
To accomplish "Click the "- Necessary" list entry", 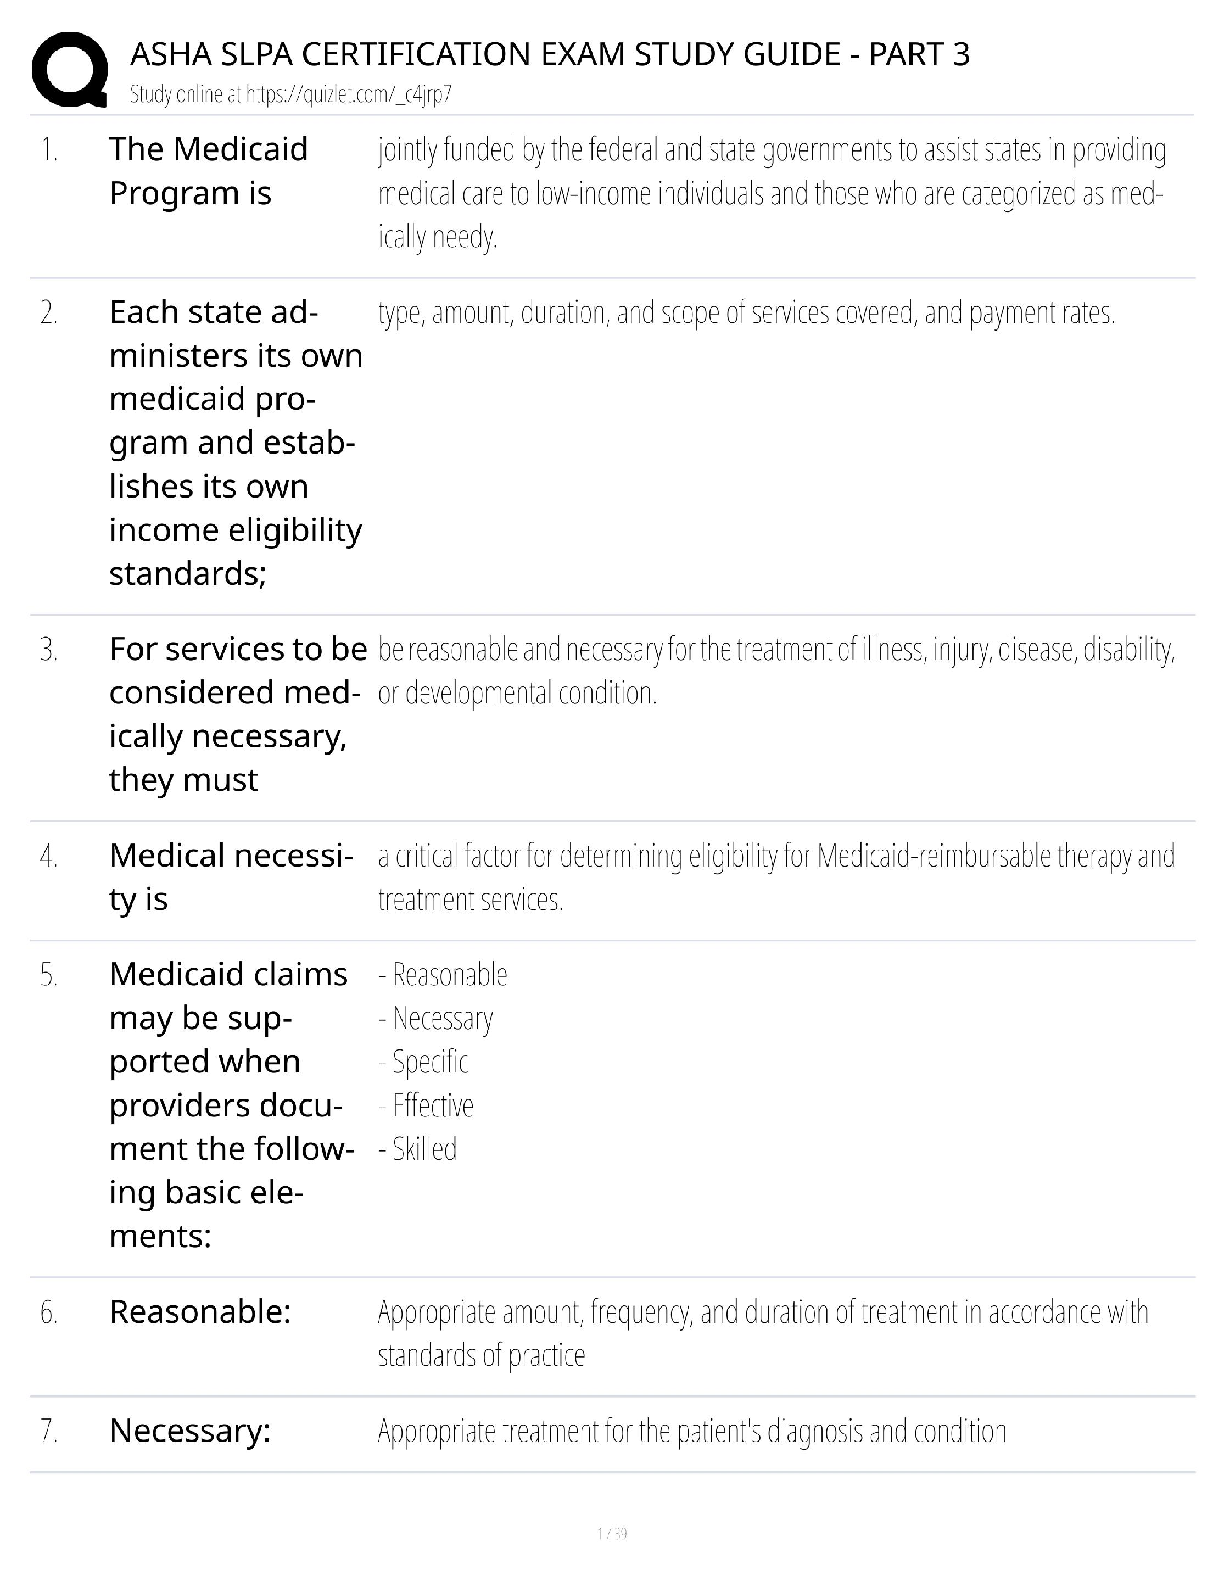I will point(436,1018).
